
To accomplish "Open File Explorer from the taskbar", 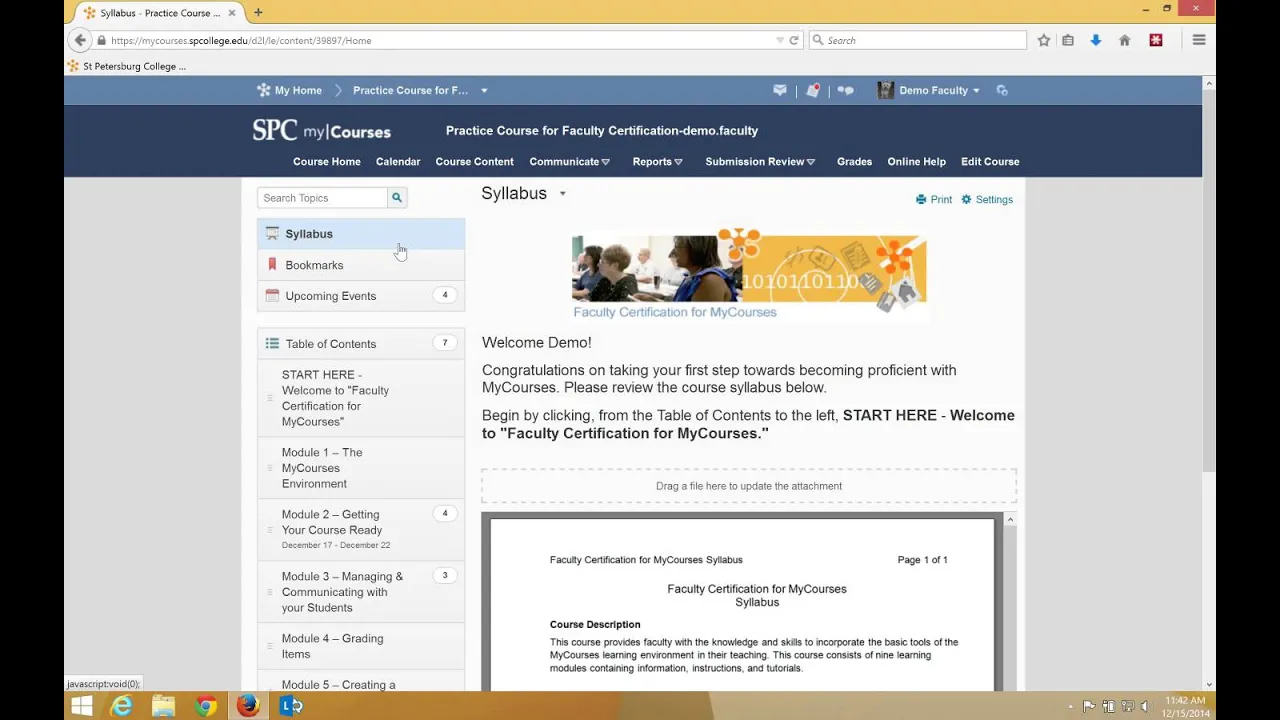I will click(x=164, y=706).
